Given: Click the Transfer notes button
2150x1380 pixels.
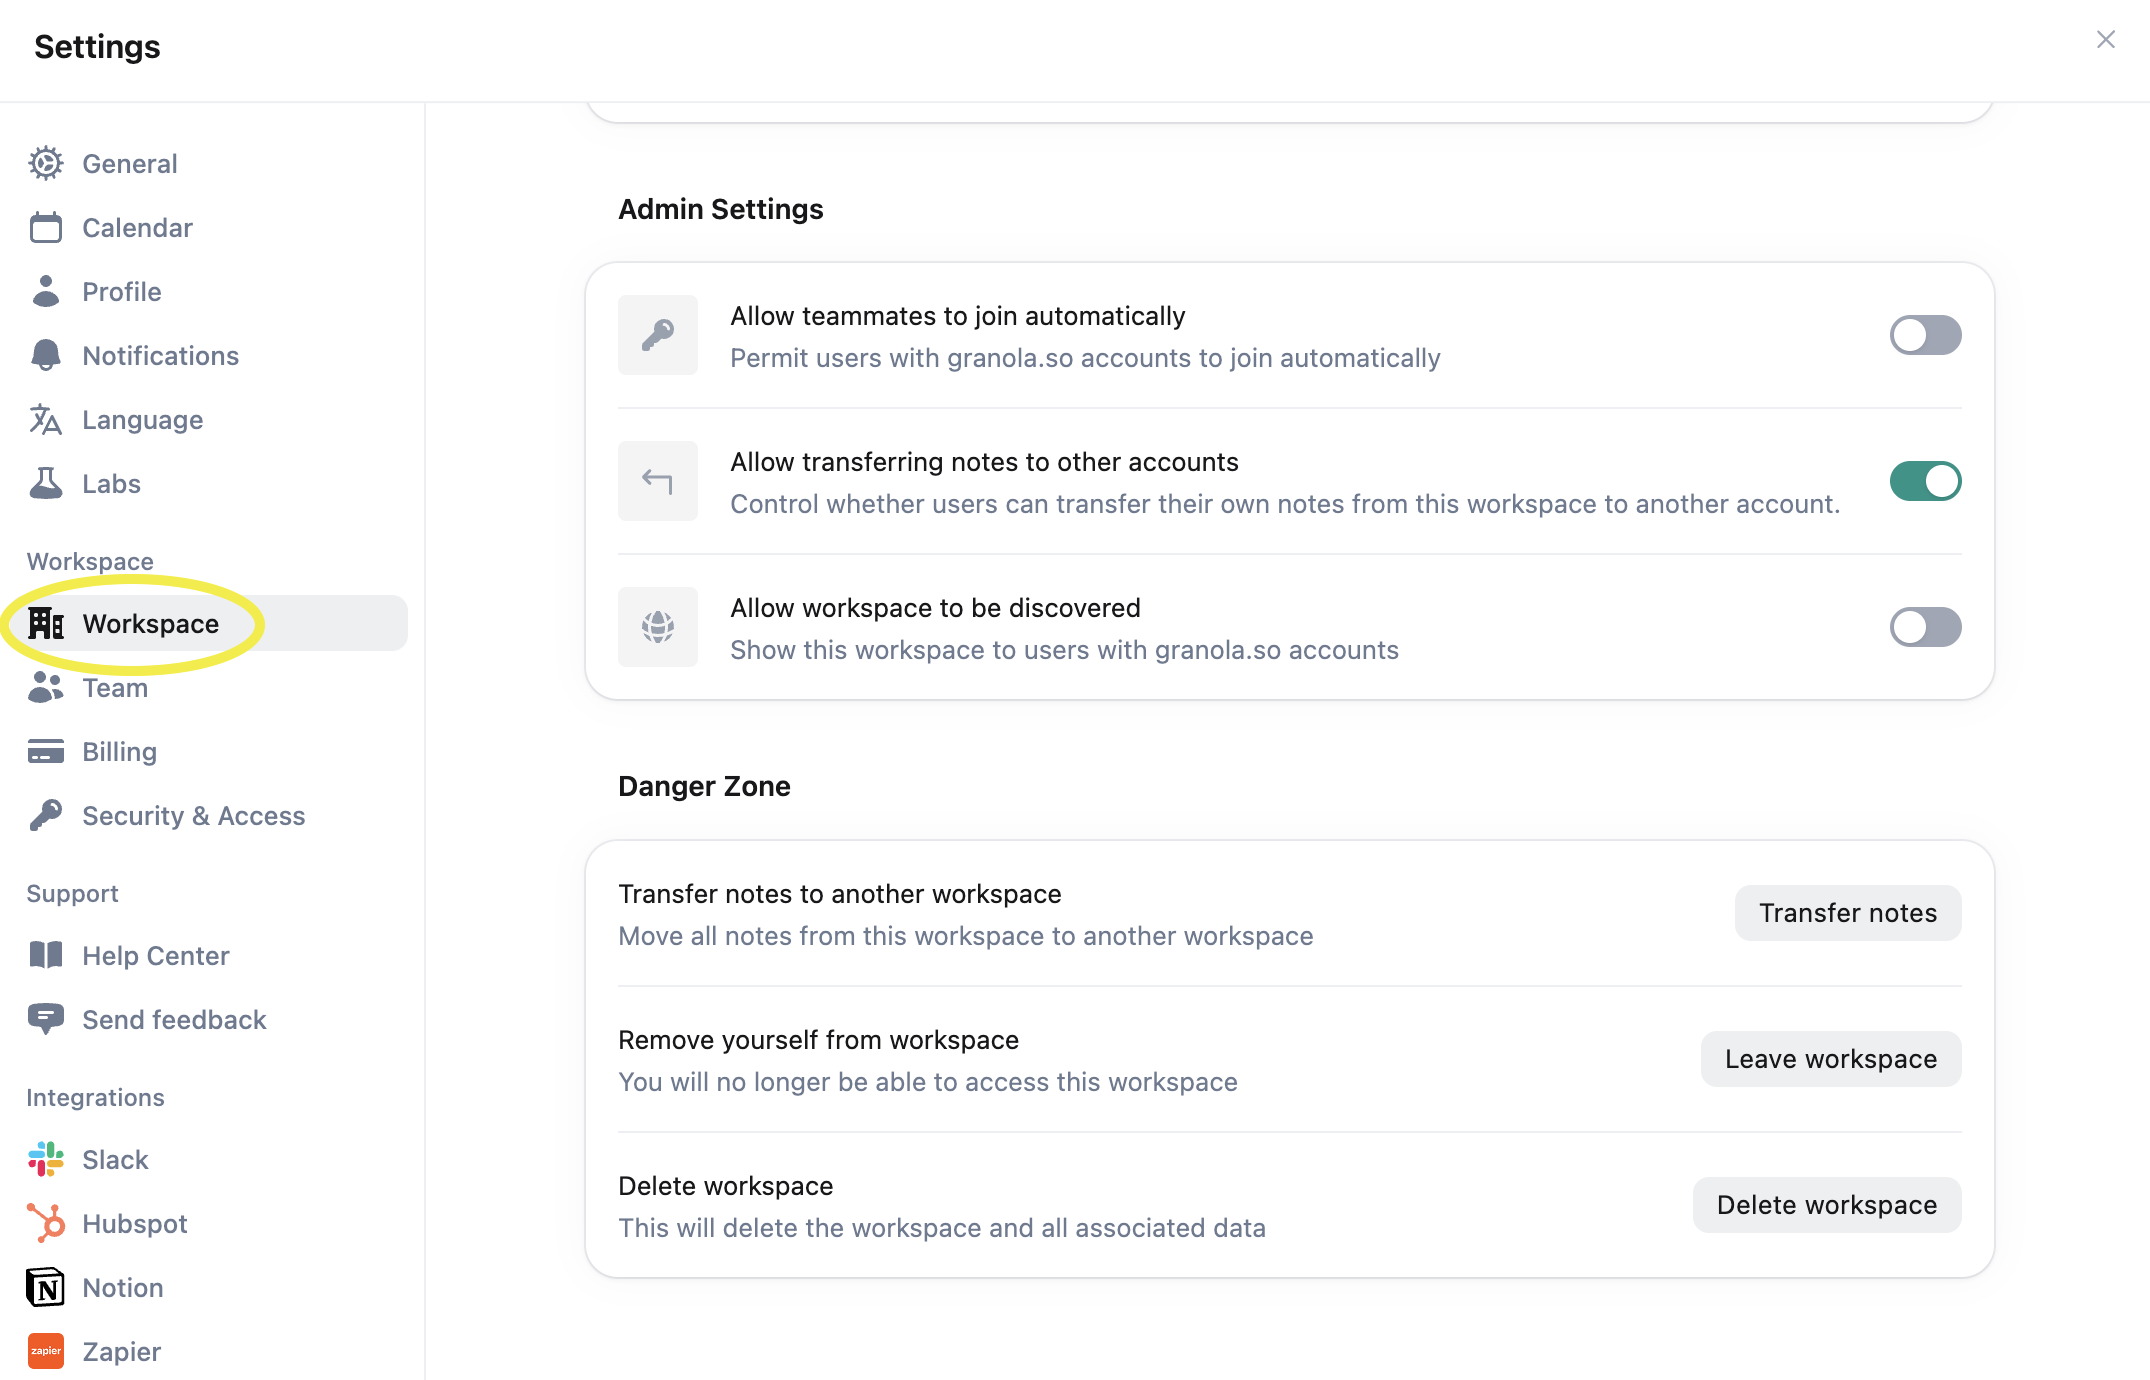Looking at the screenshot, I should [x=1847, y=912].
